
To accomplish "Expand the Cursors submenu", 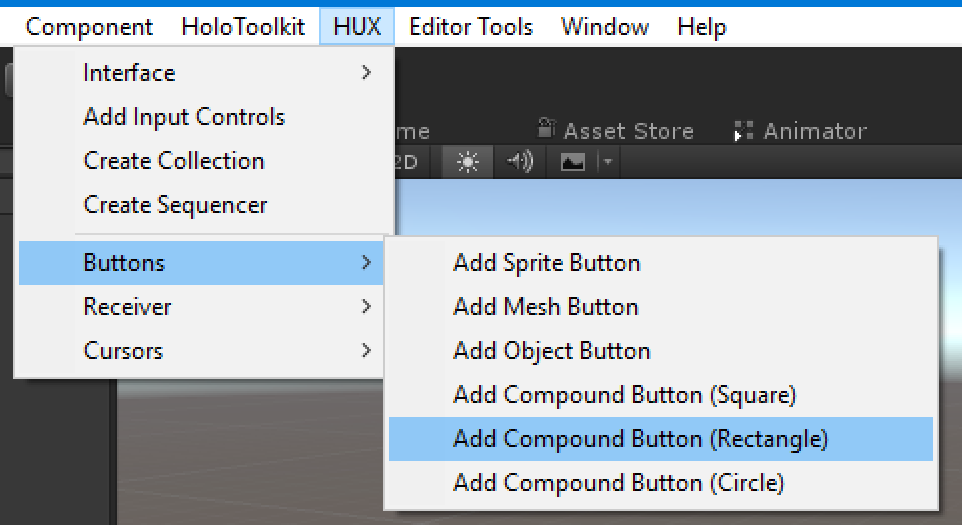I will click(201, 351).
